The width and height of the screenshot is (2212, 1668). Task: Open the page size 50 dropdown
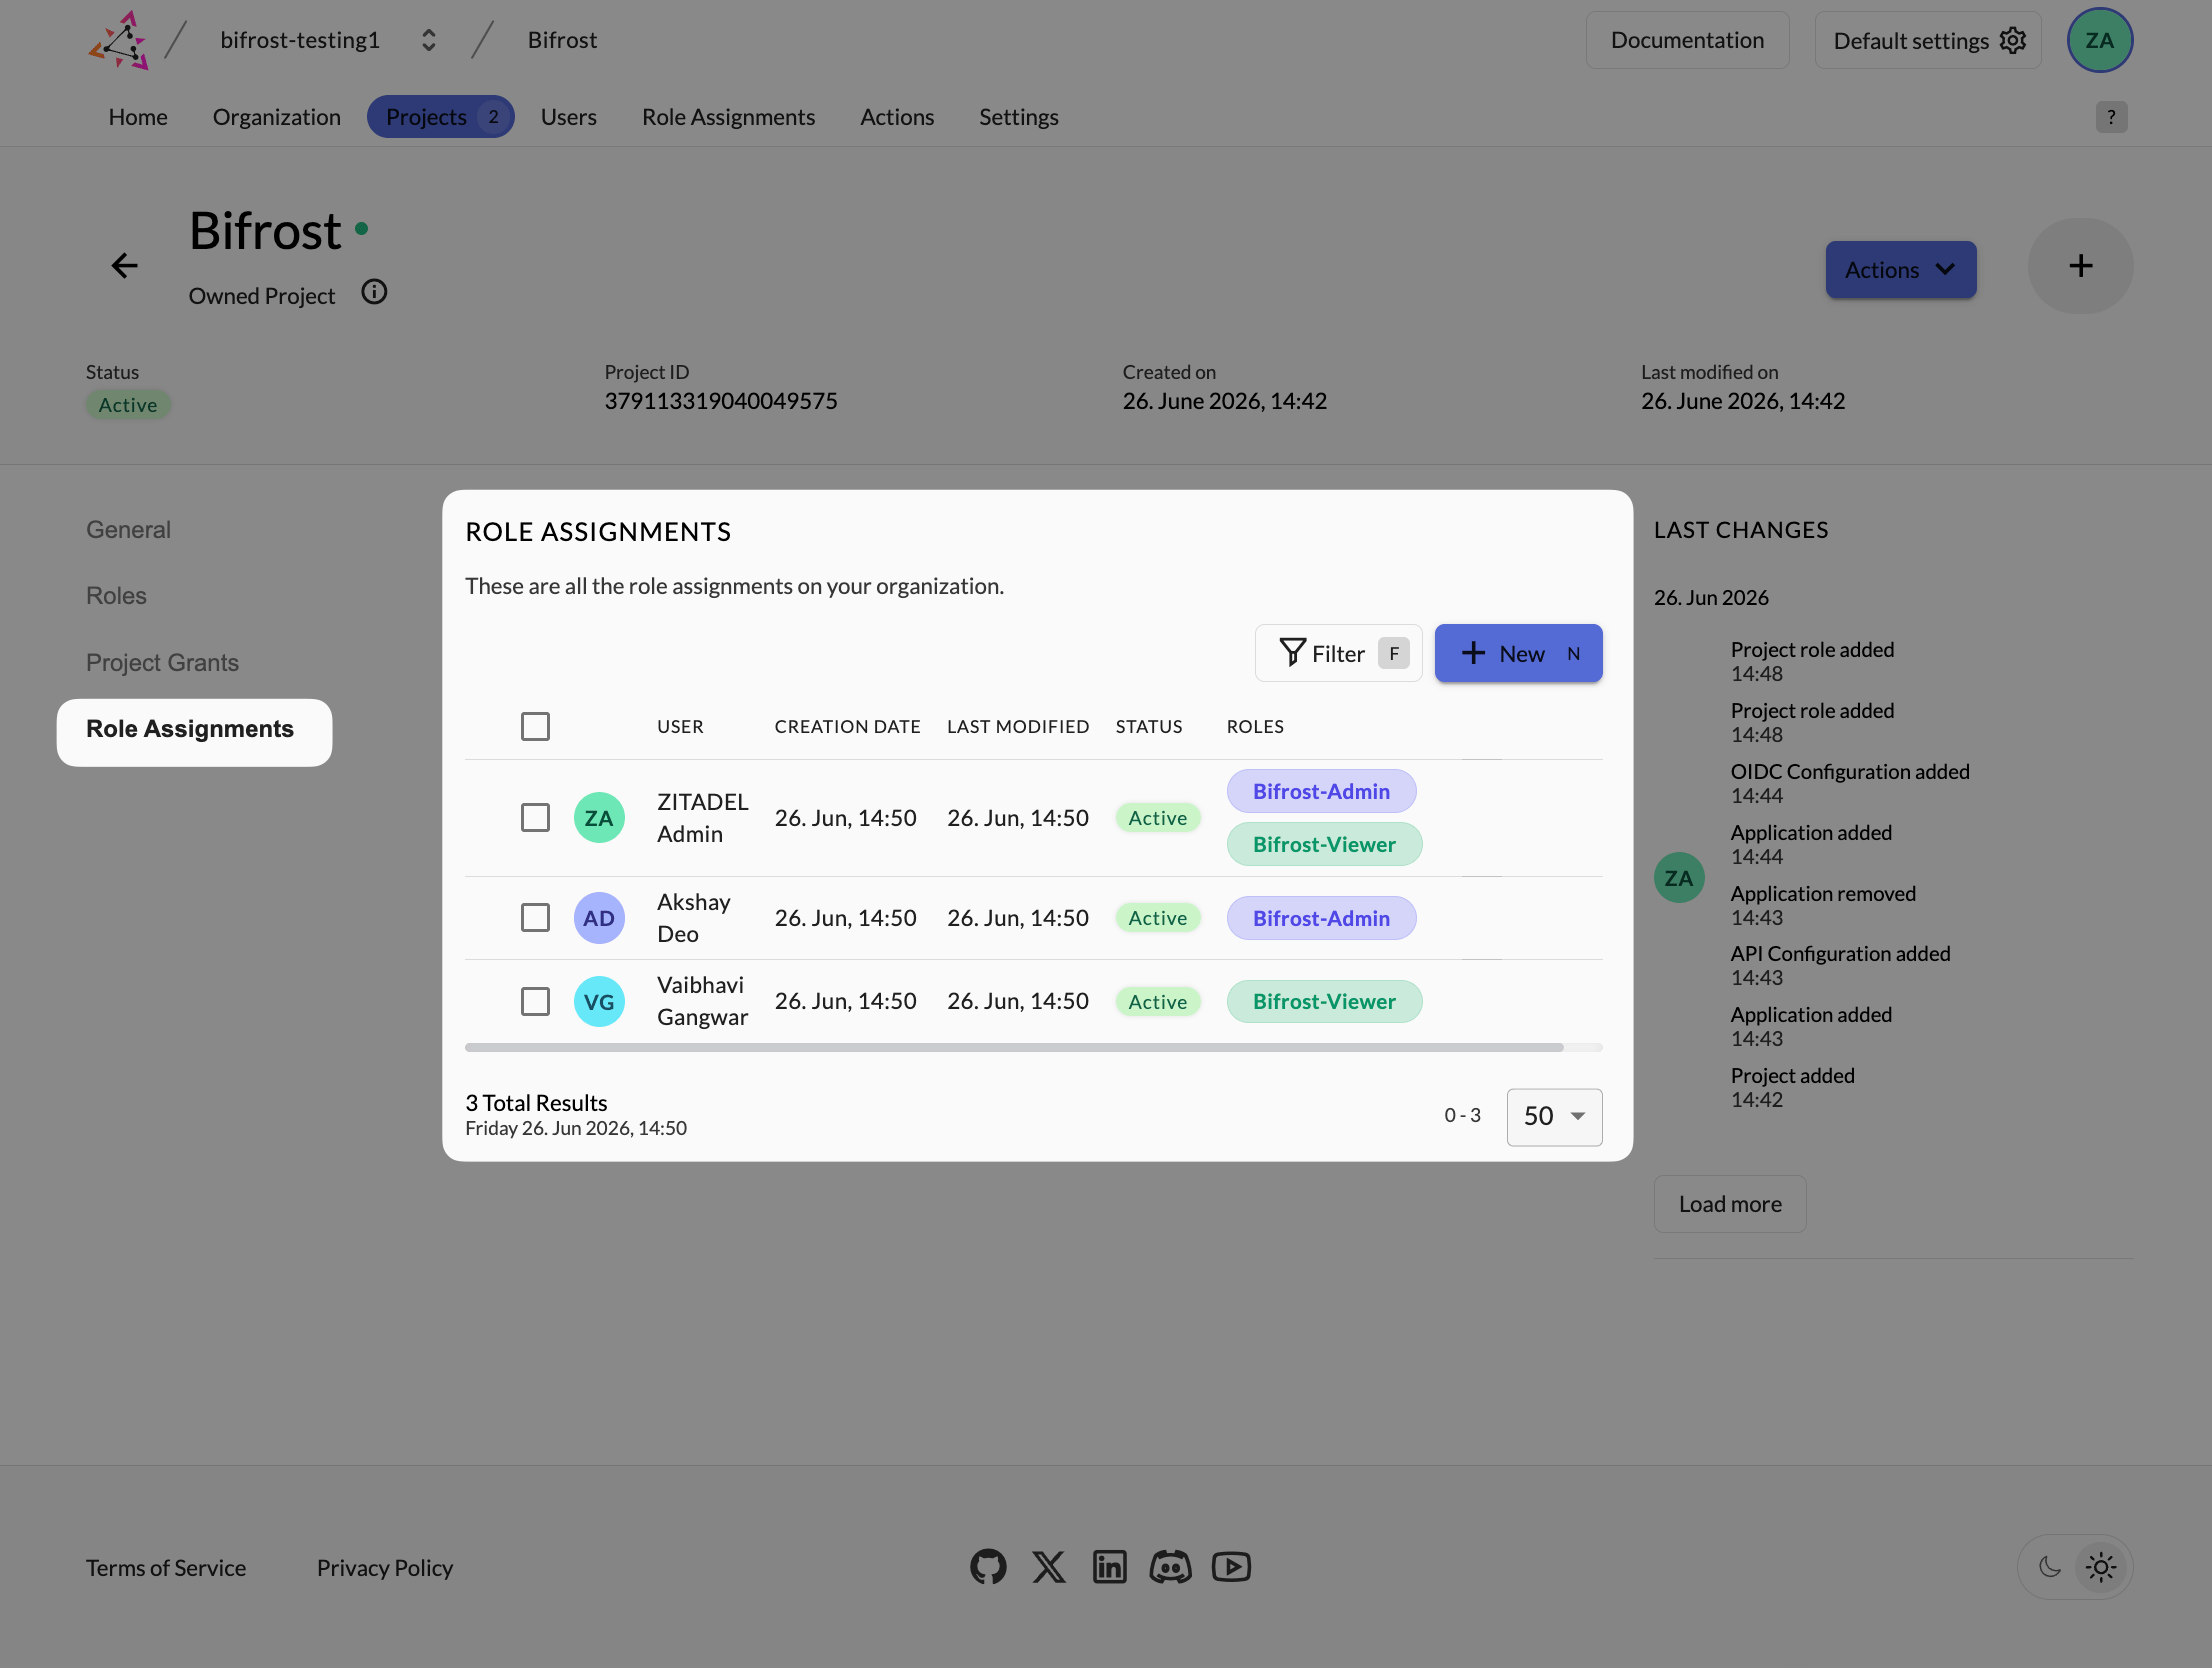[1554, 1116]
